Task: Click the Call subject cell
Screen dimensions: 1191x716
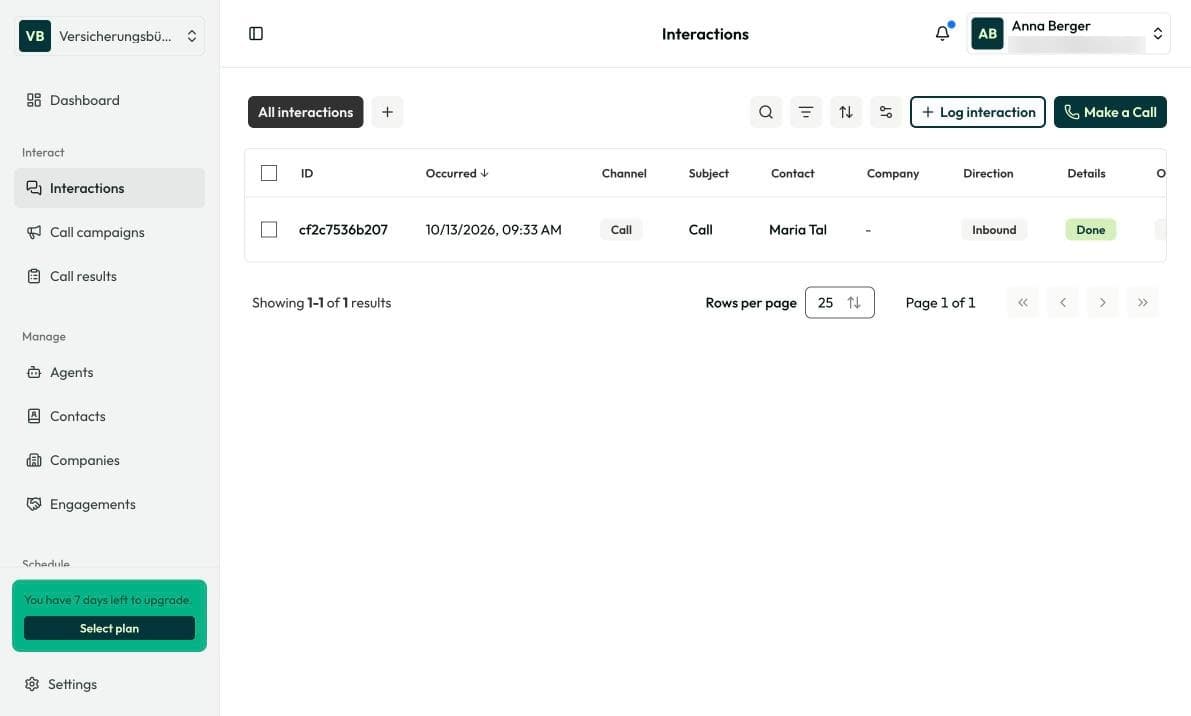Action: pos(700,229)
